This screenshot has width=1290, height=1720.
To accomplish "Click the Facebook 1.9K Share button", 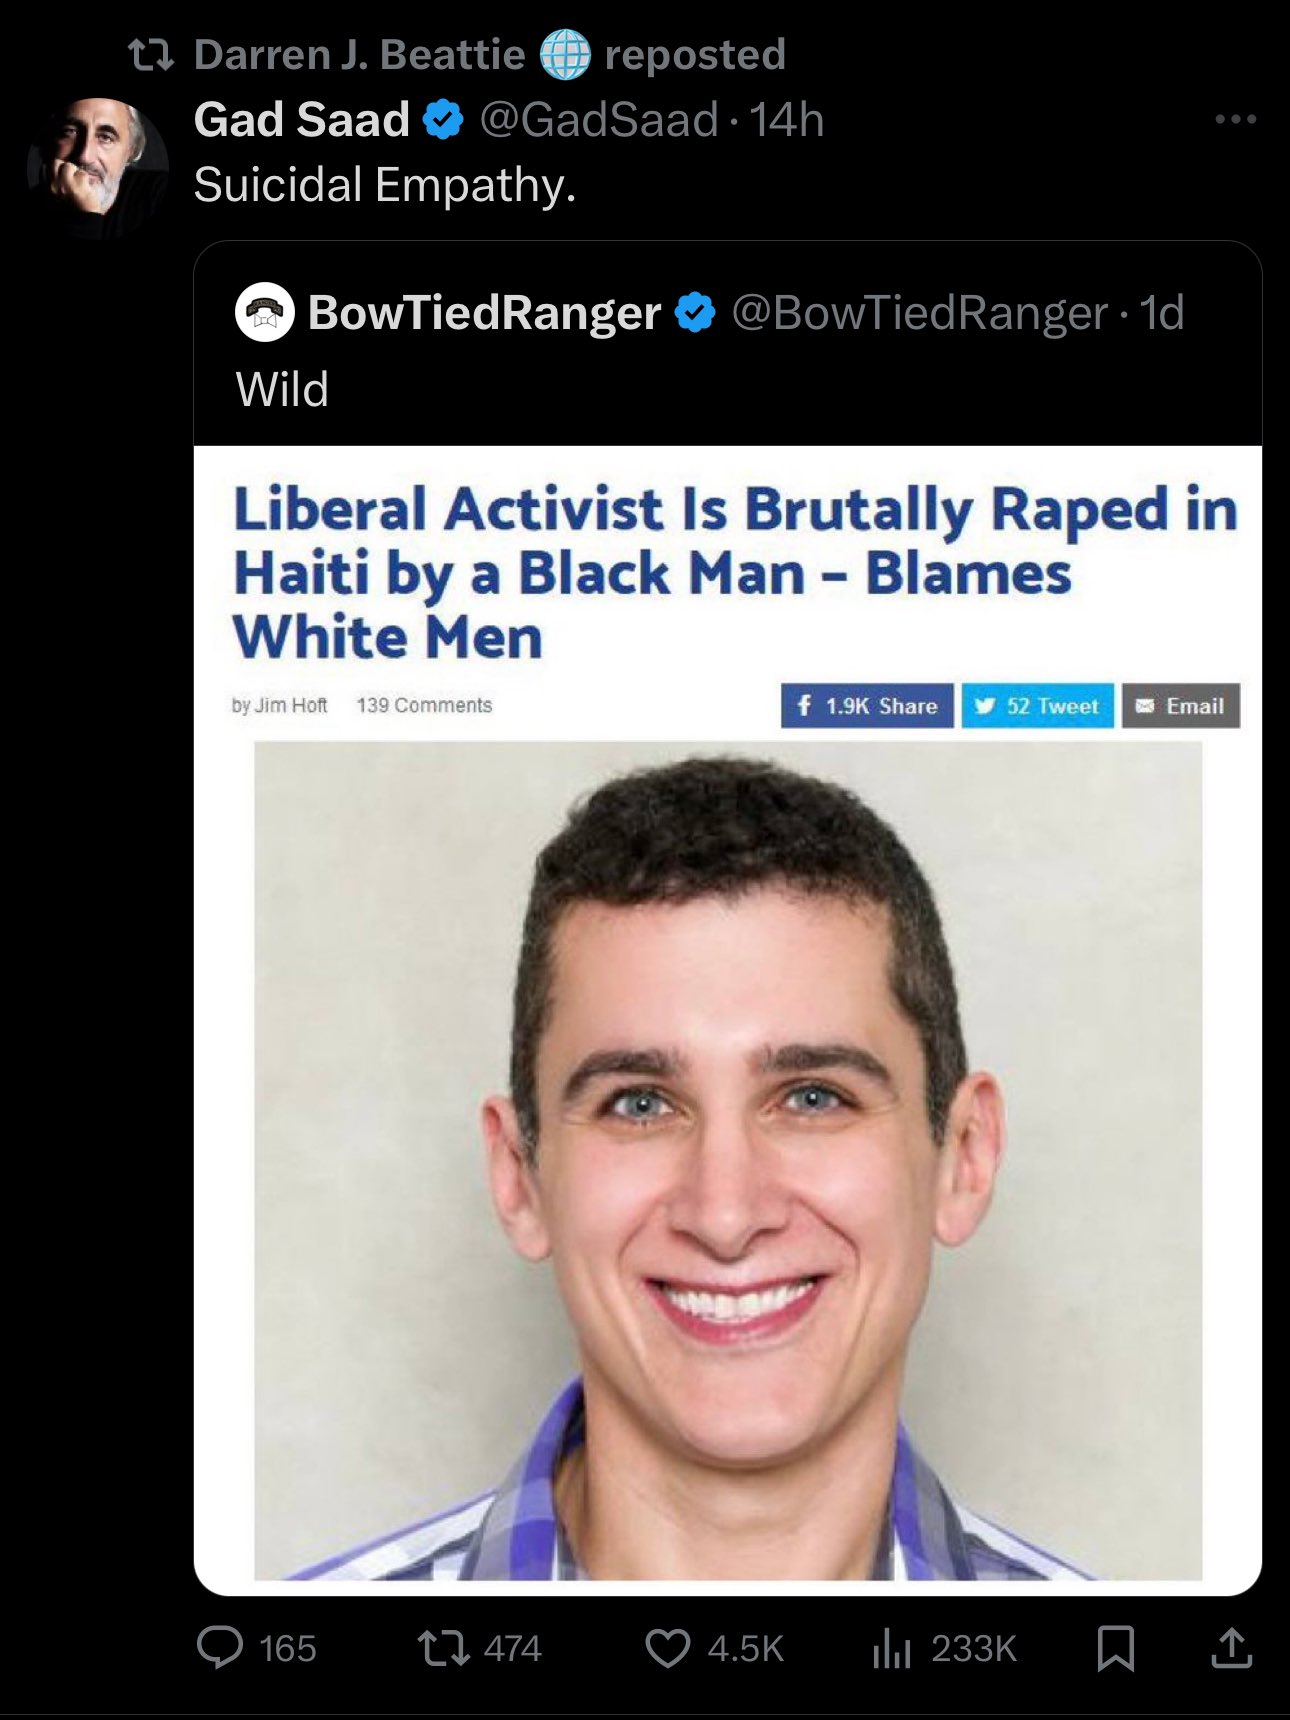I will tap(867, 706).
